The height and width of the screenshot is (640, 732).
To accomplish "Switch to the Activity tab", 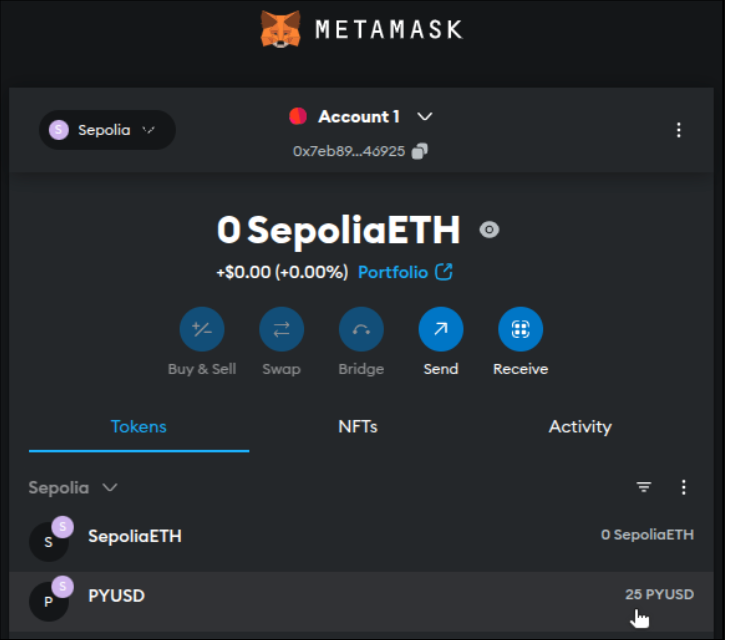I will coord(580,427).
